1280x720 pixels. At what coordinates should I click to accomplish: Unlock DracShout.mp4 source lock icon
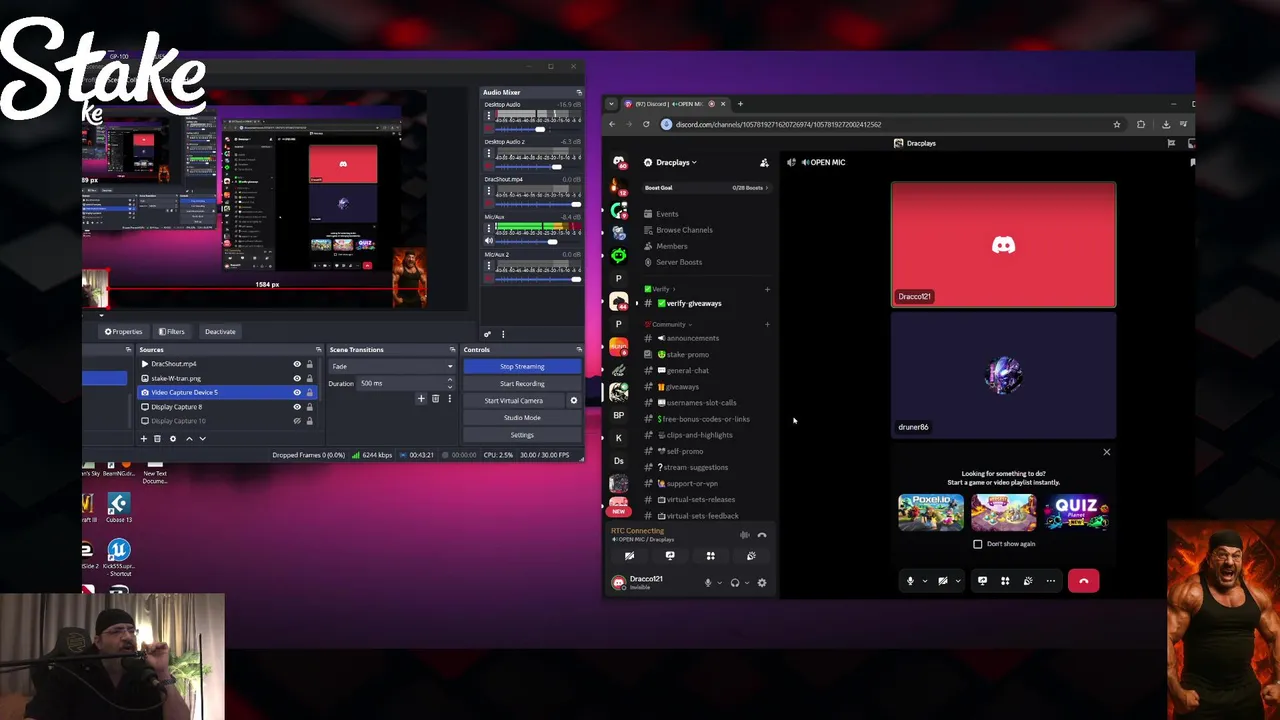coord(309,364)
